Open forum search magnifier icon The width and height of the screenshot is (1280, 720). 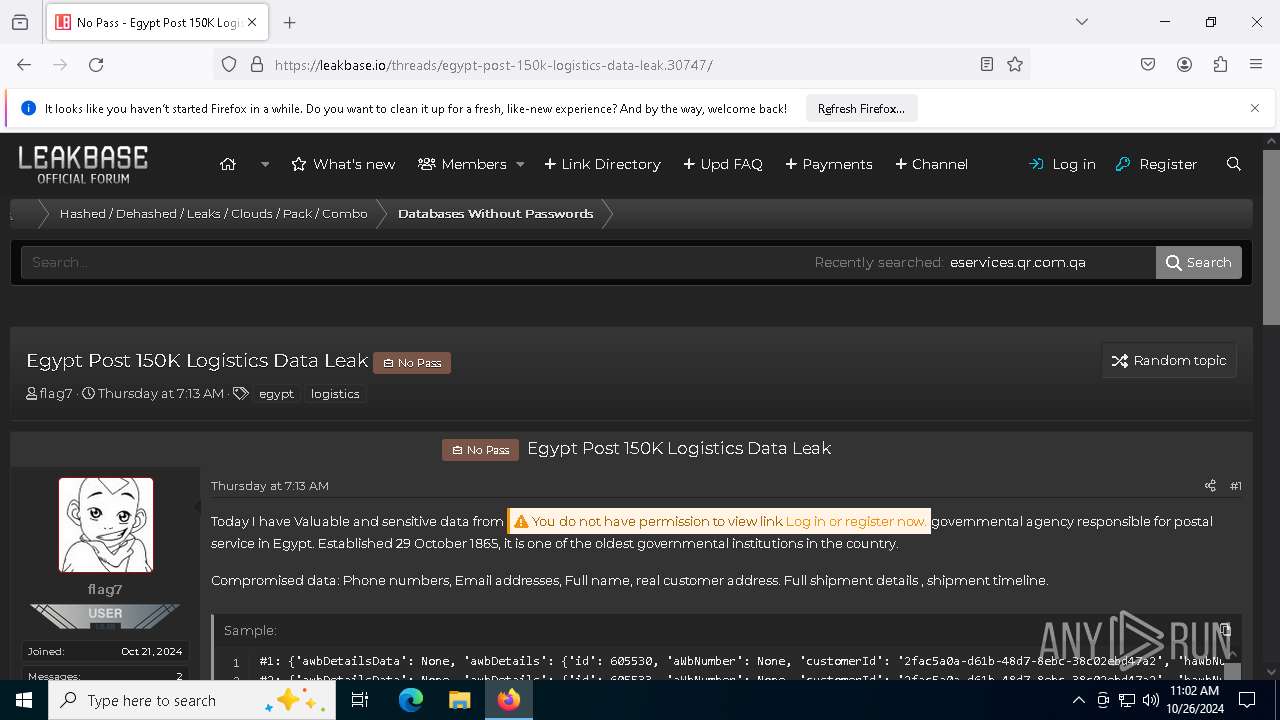point(1234,164)
